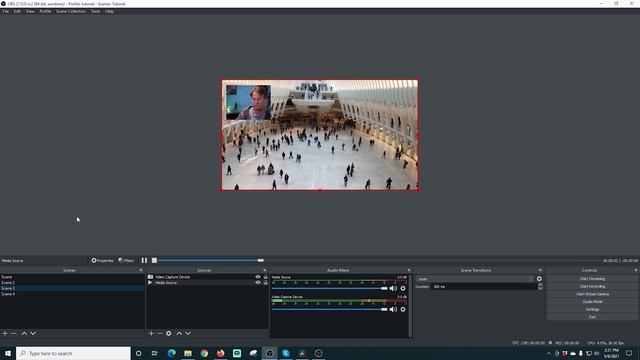
Task: Click Start Recording
Action: (592, 287)
